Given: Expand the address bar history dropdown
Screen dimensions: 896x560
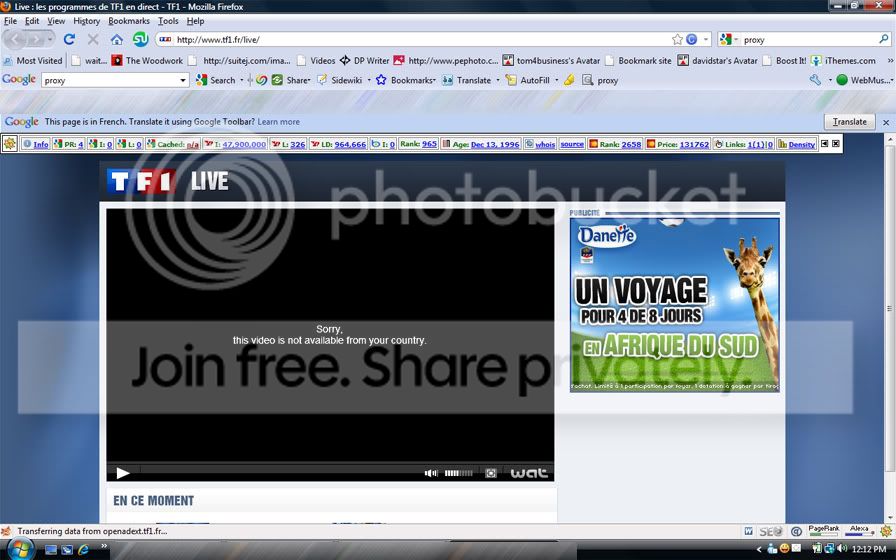Looking at the screenshot, I should coord(706,39).
